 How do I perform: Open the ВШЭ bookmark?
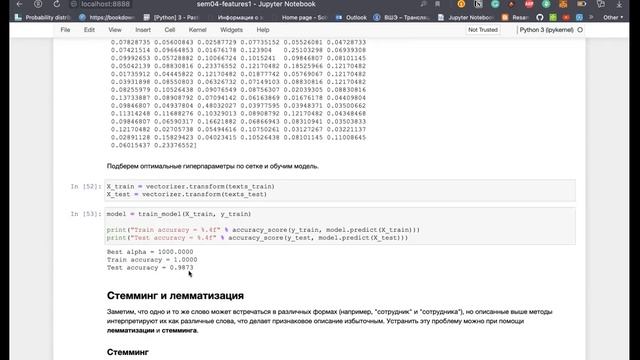tap(402, 18)
